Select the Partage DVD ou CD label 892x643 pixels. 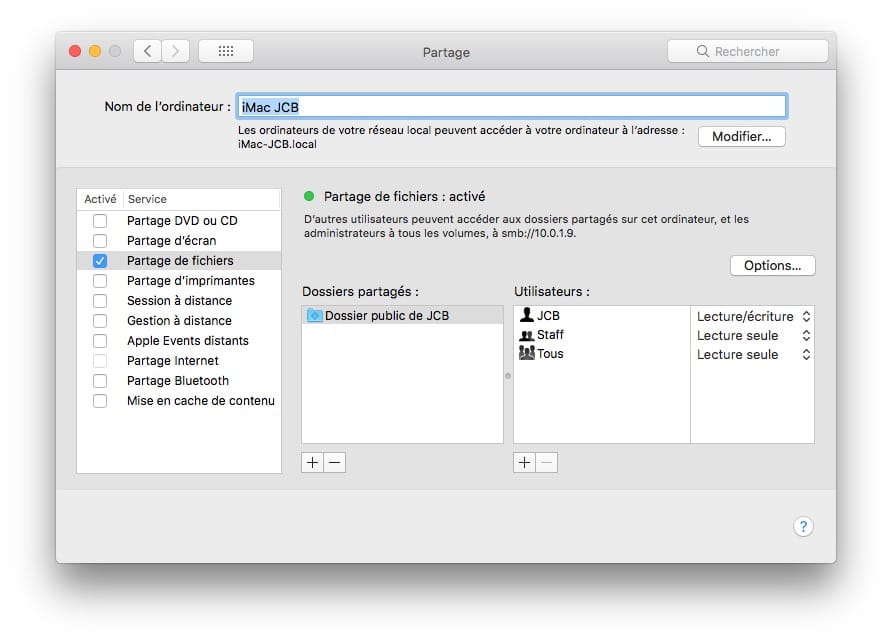click(x=182, y=221)
